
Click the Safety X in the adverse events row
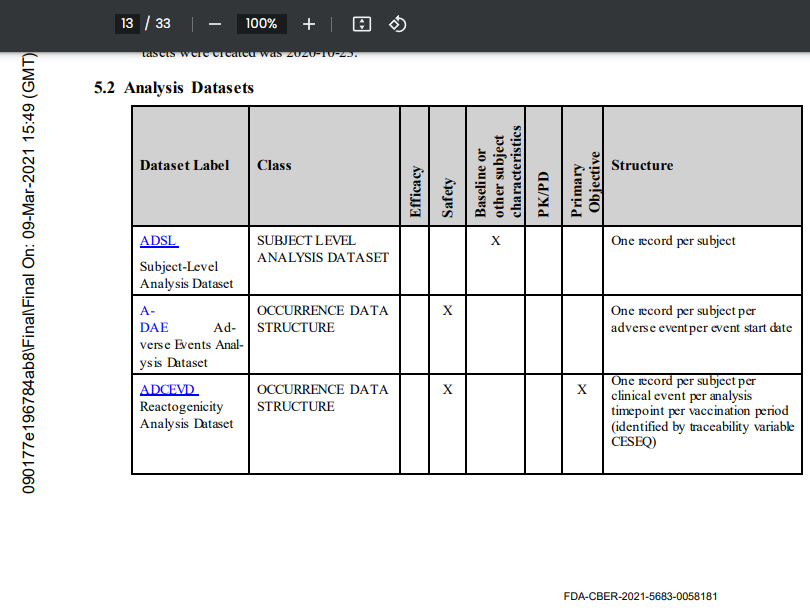(448, 311)
